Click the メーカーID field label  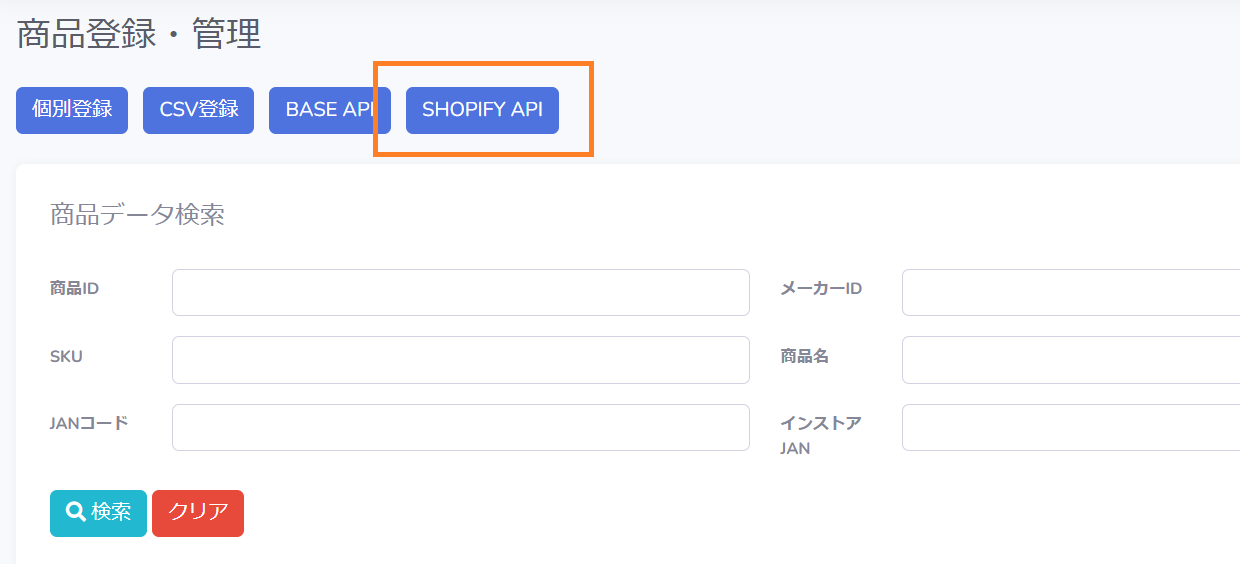pyautogui.click(x=821, y=288)
